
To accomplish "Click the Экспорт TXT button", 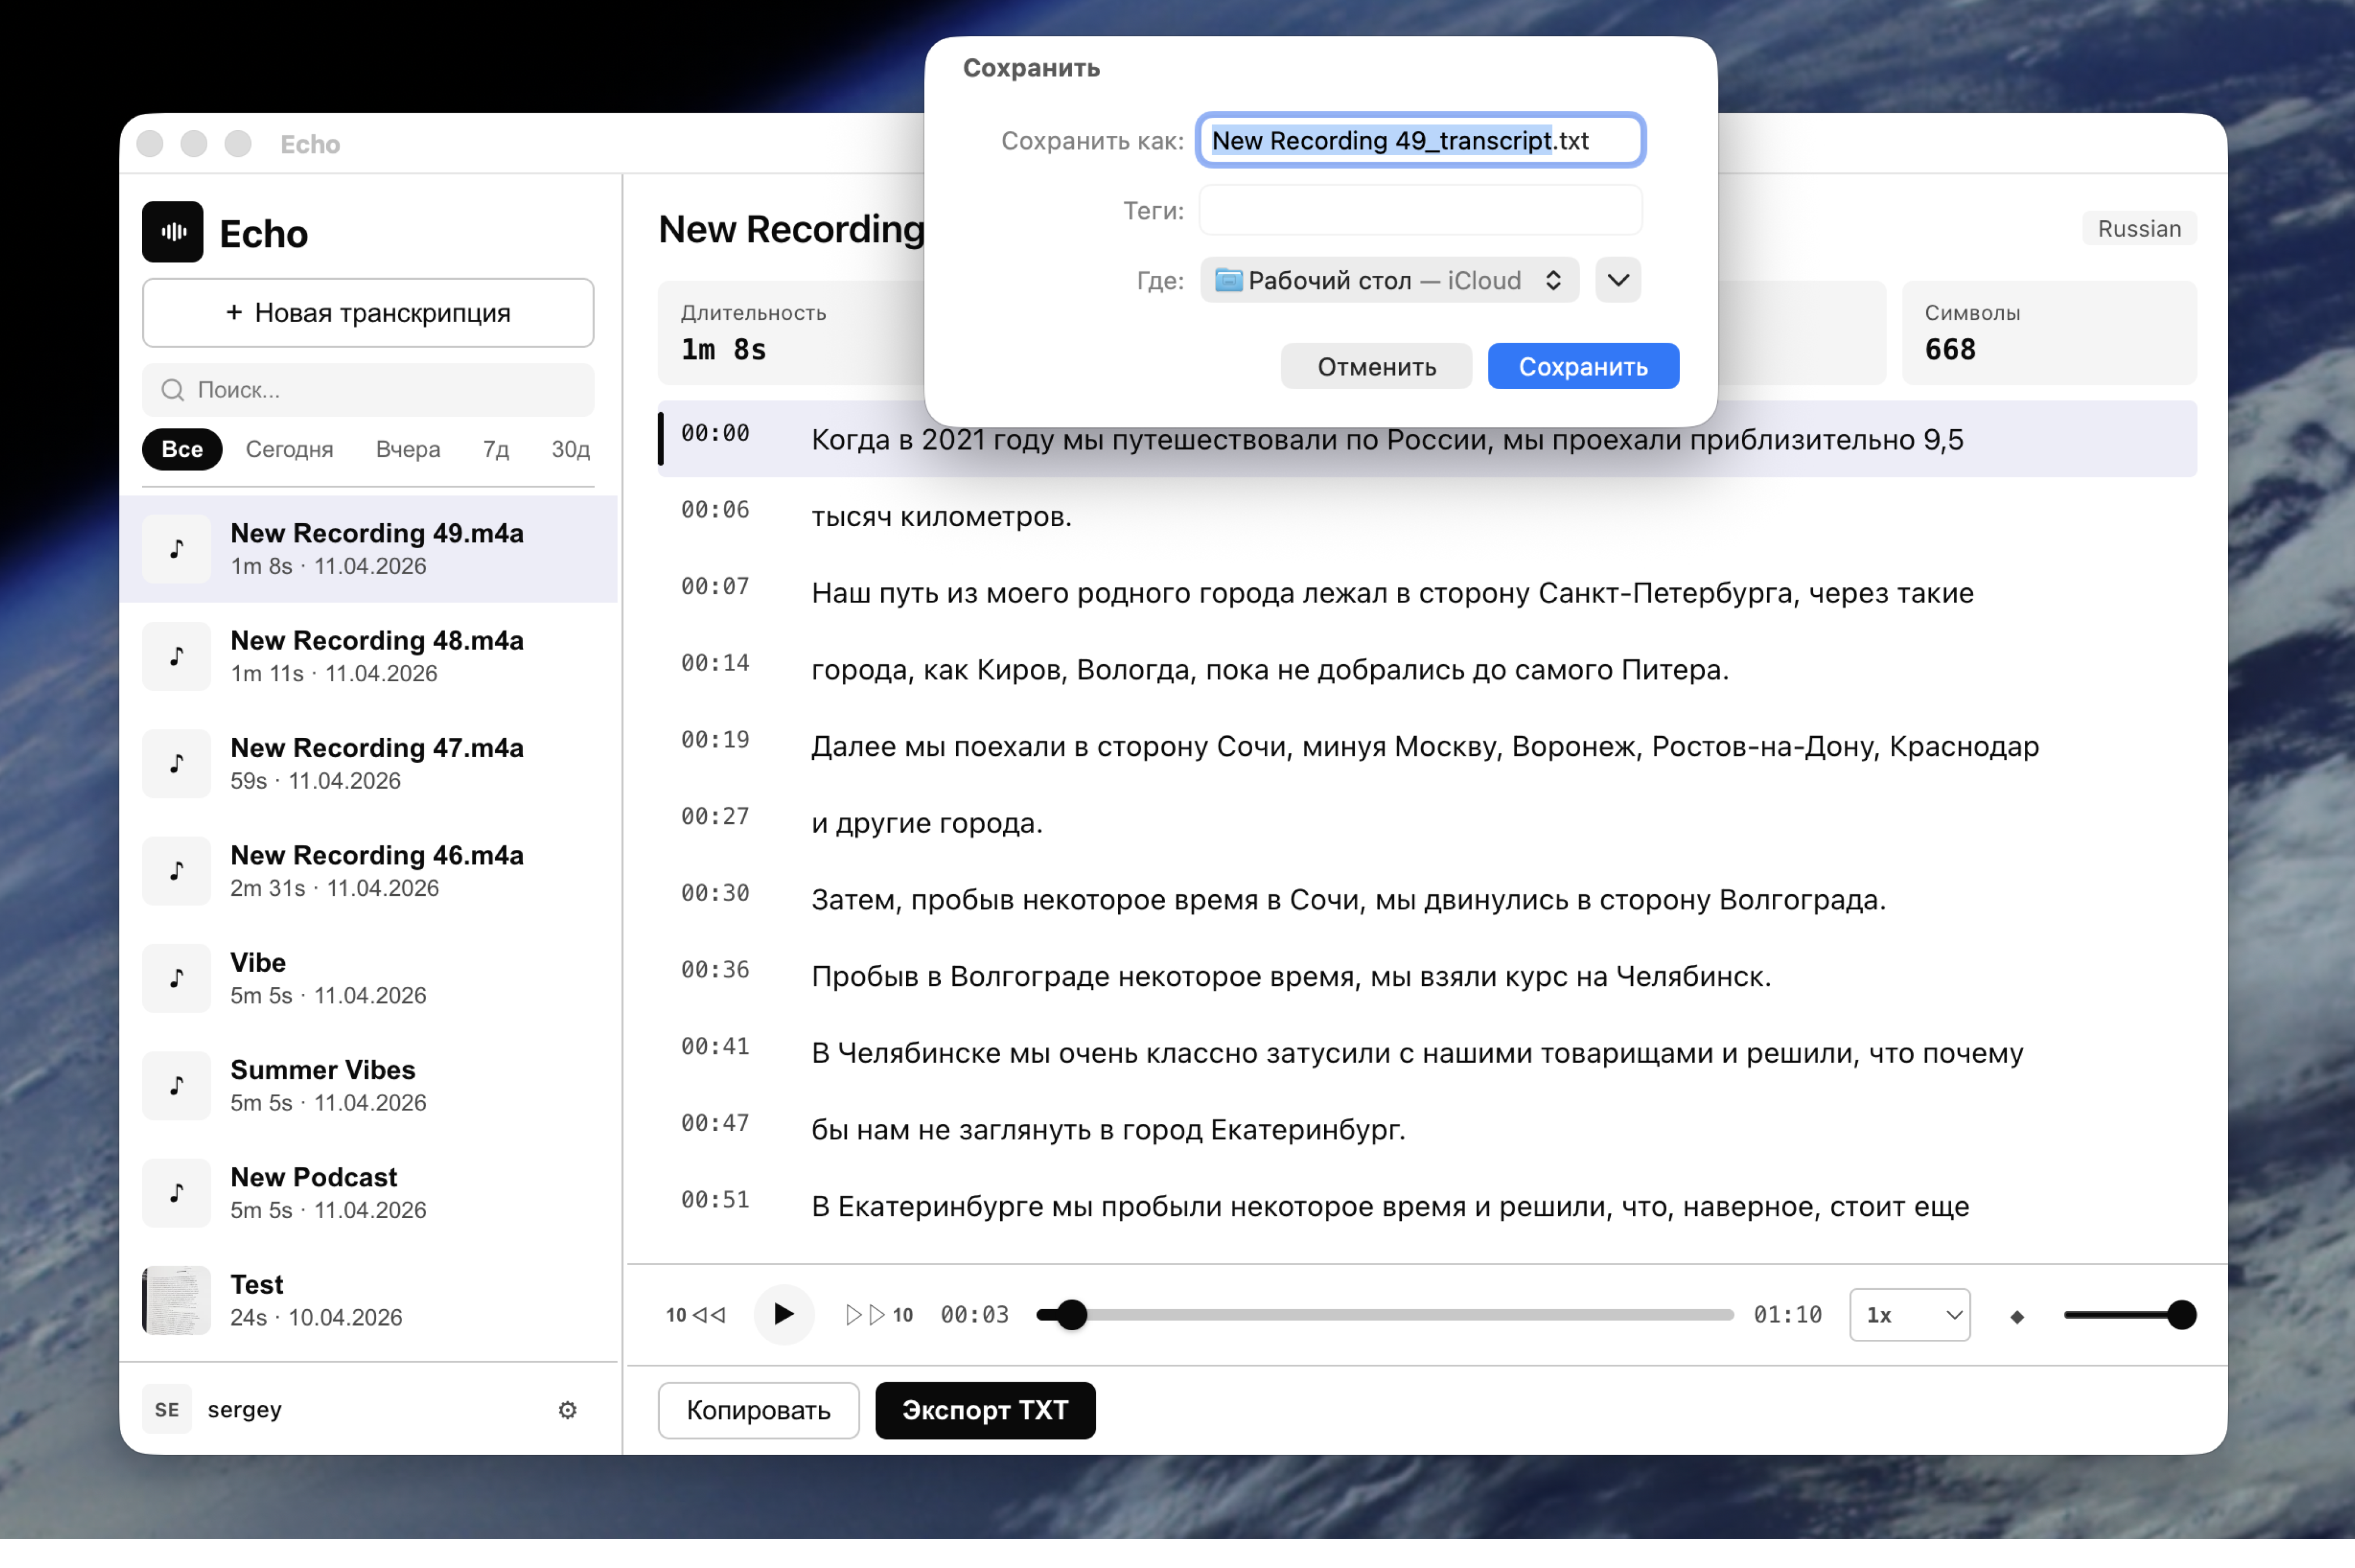I will click(x=985, y=1410).
